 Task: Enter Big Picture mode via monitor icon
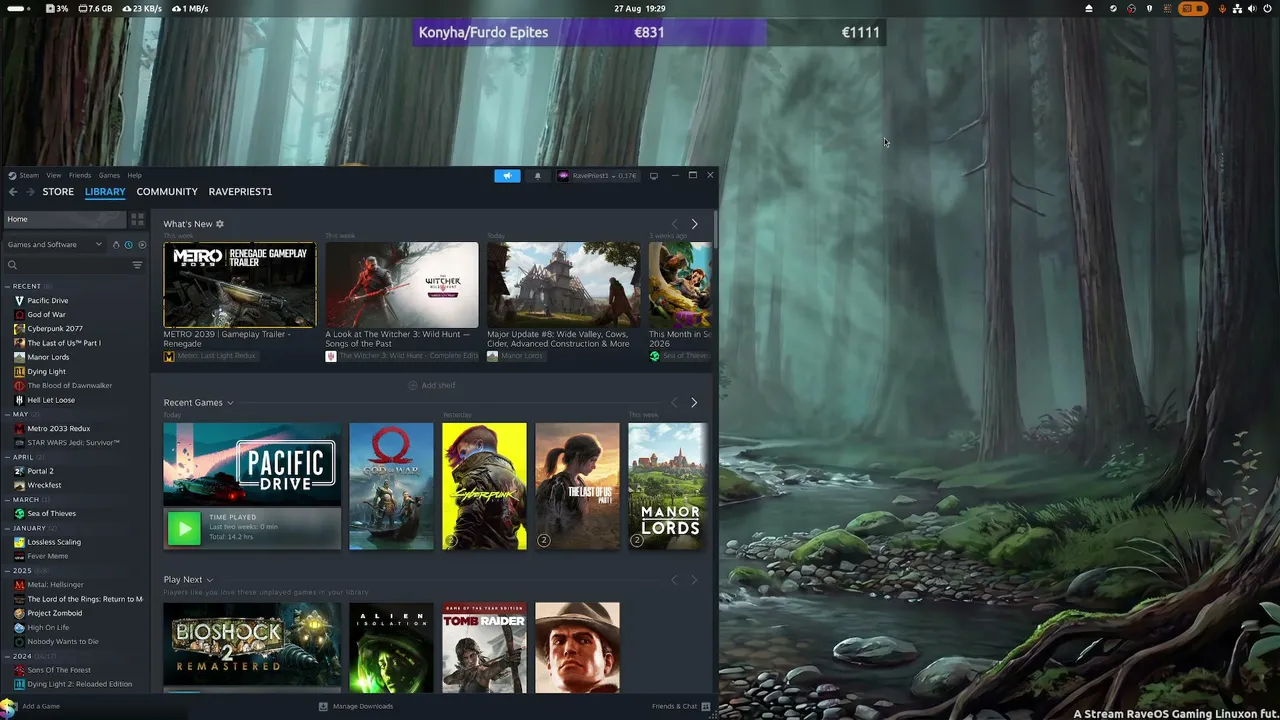pos(653,176)
